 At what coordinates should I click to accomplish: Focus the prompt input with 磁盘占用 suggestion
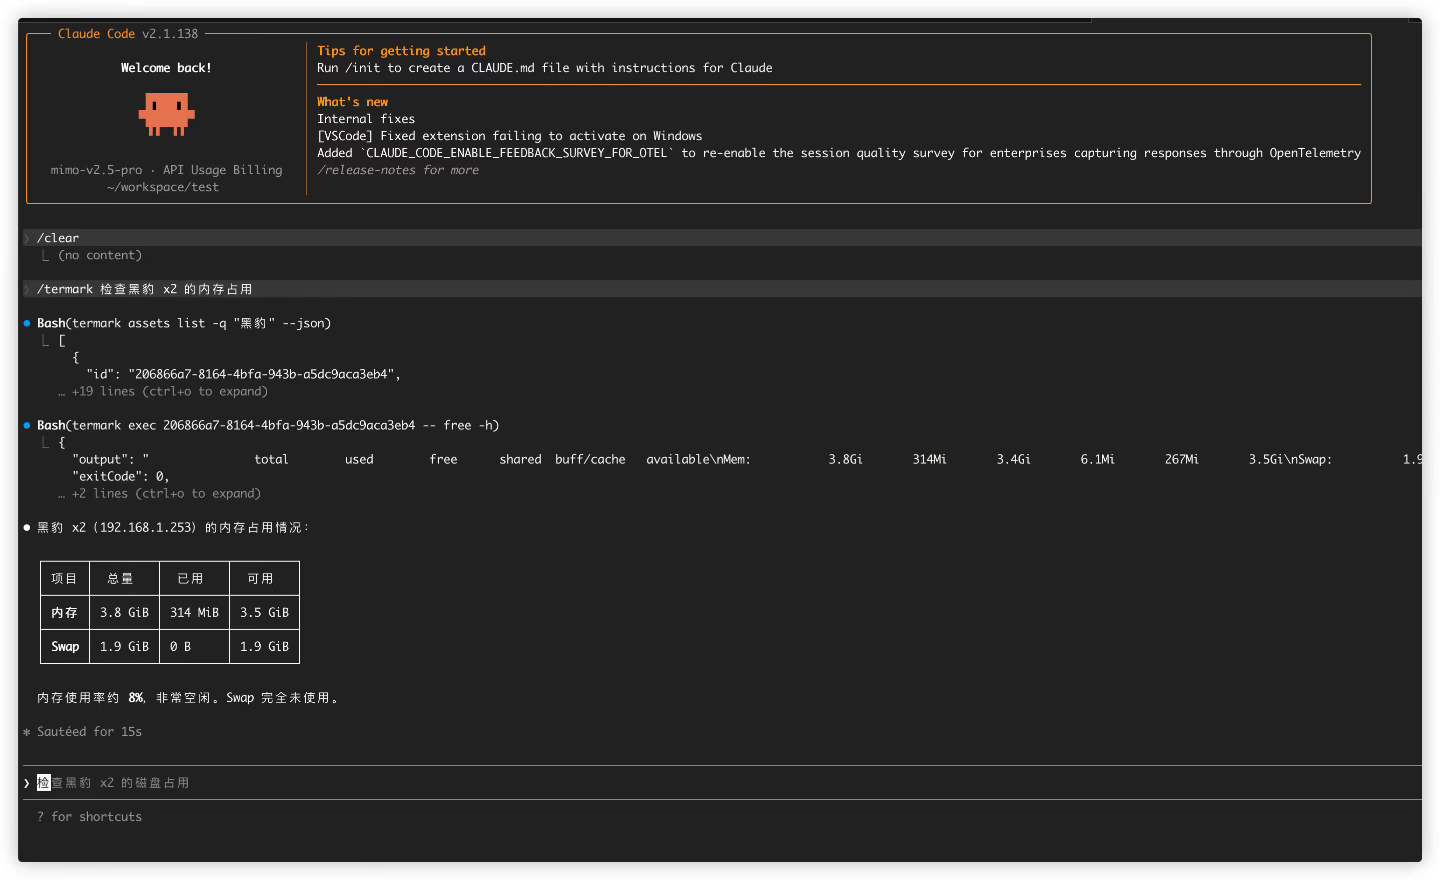pyautogui.click(x=720, y=783)
